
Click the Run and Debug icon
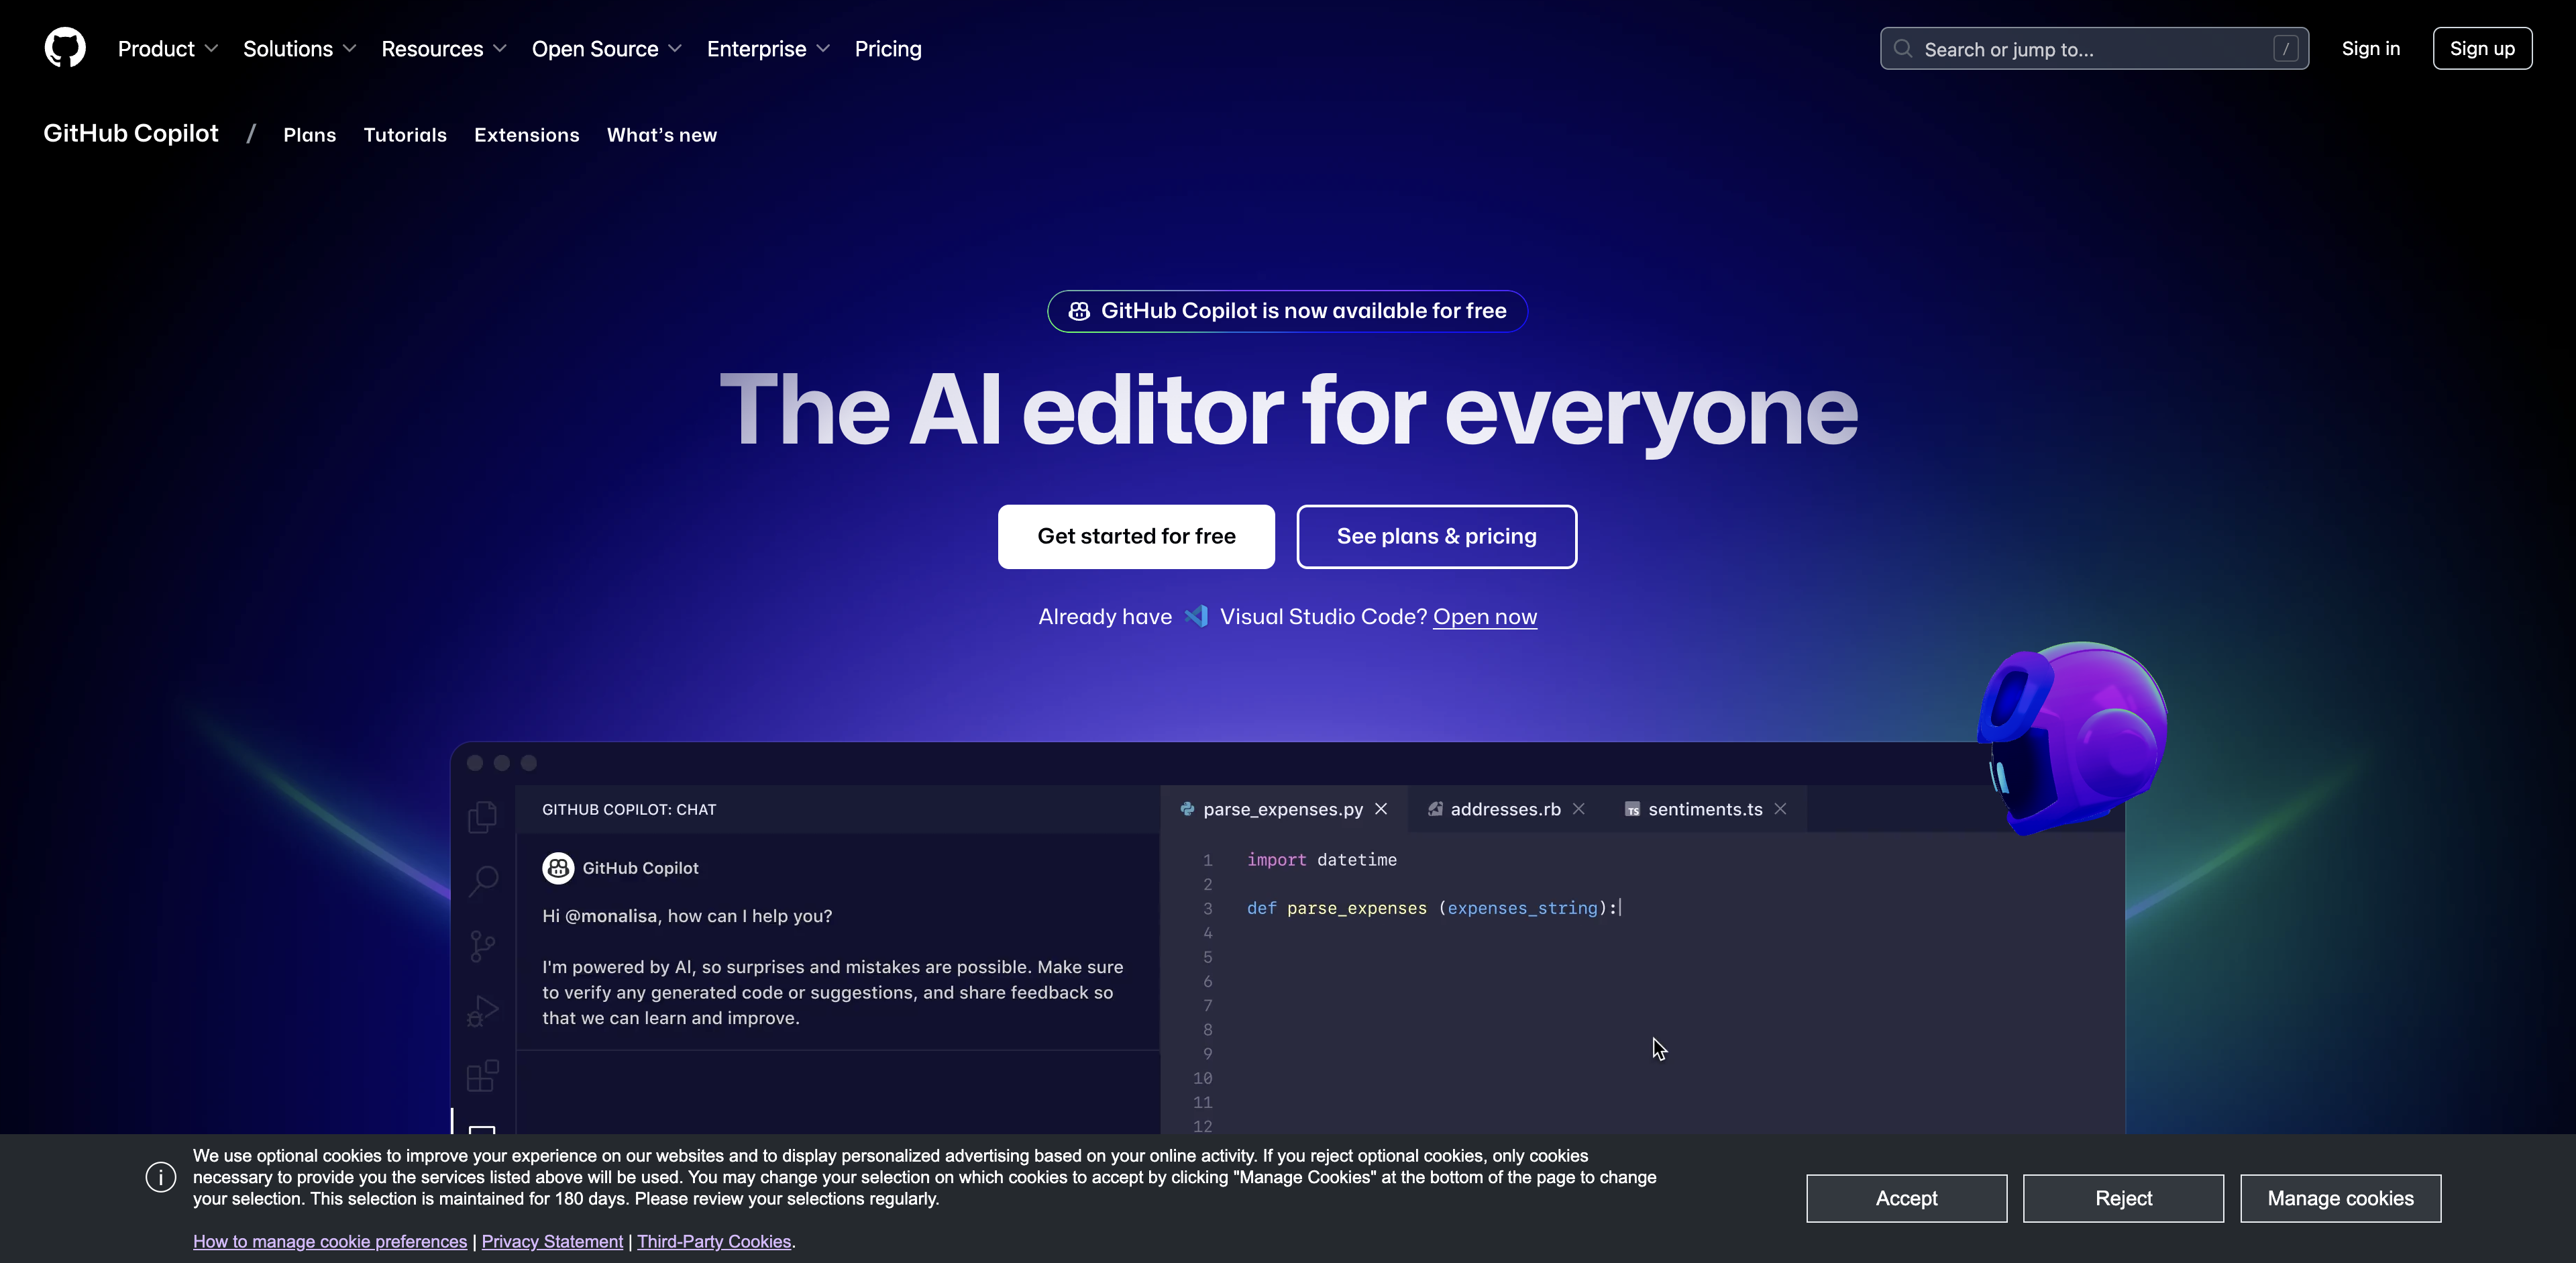point(483,1011)
